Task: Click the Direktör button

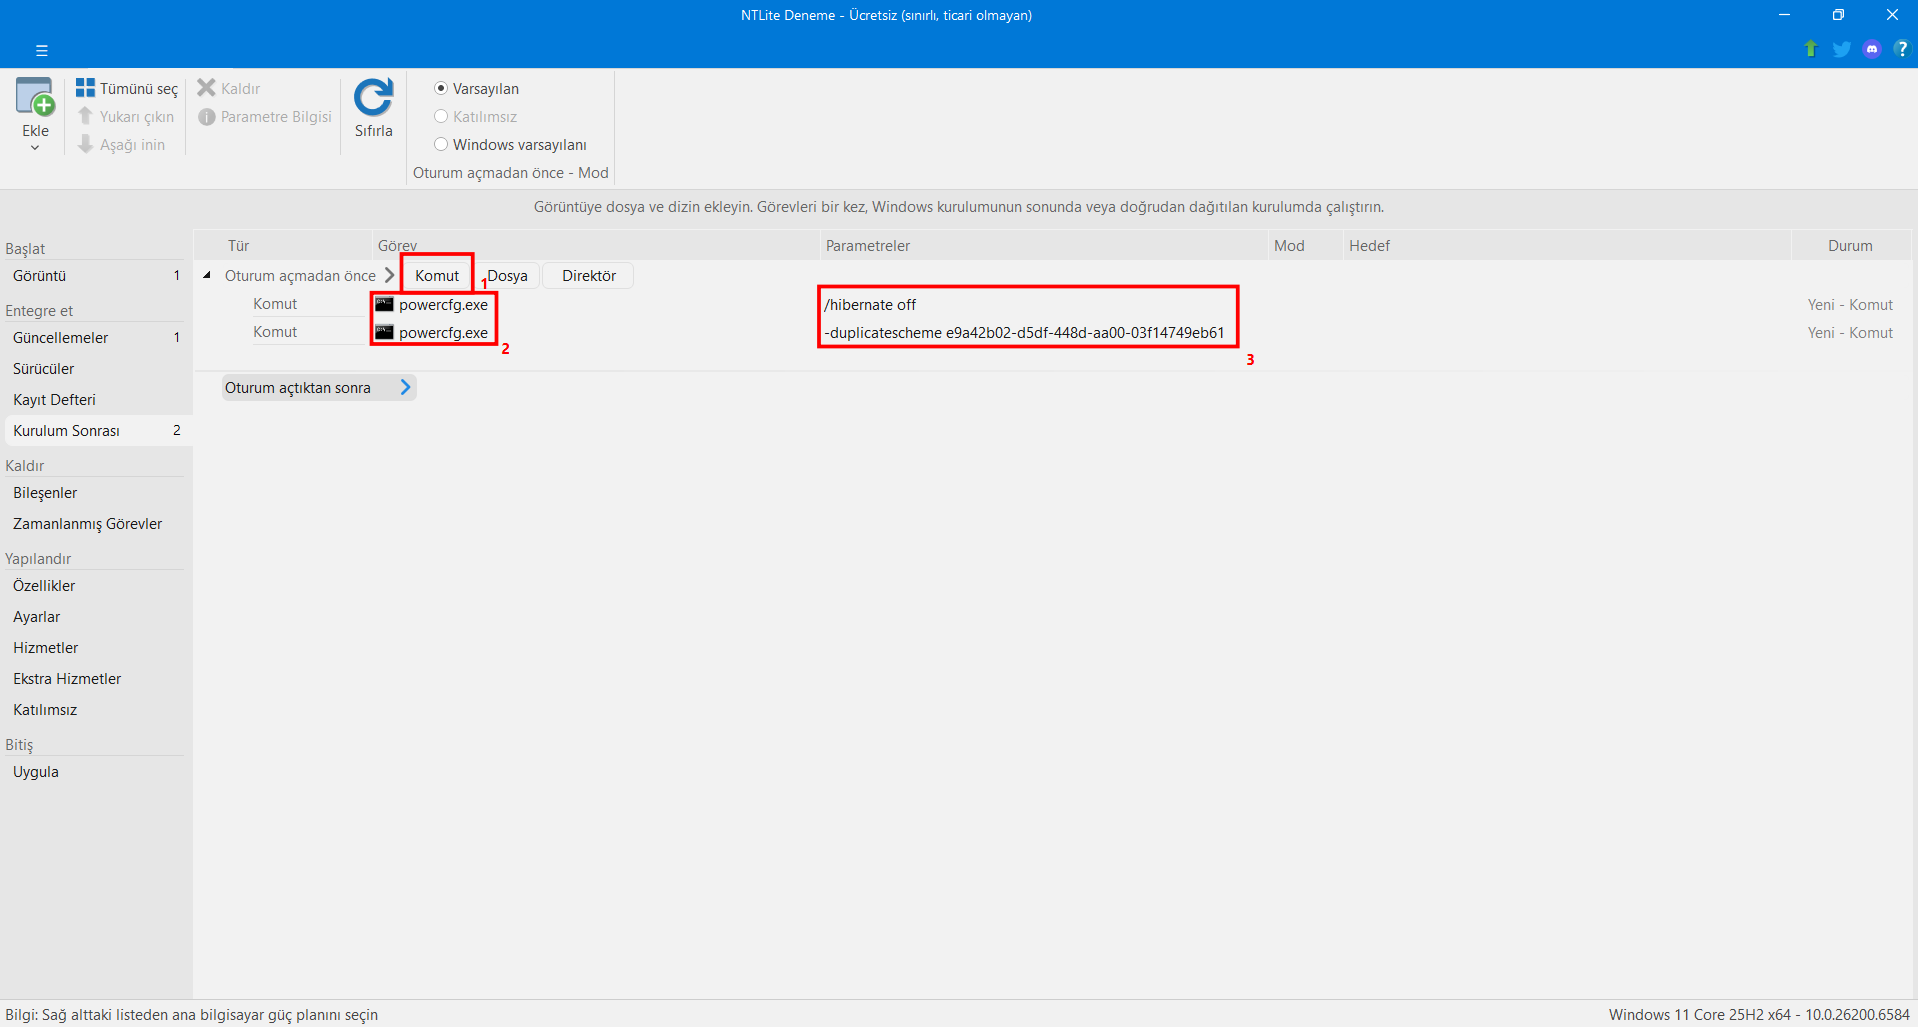Action: click(588, 275)
